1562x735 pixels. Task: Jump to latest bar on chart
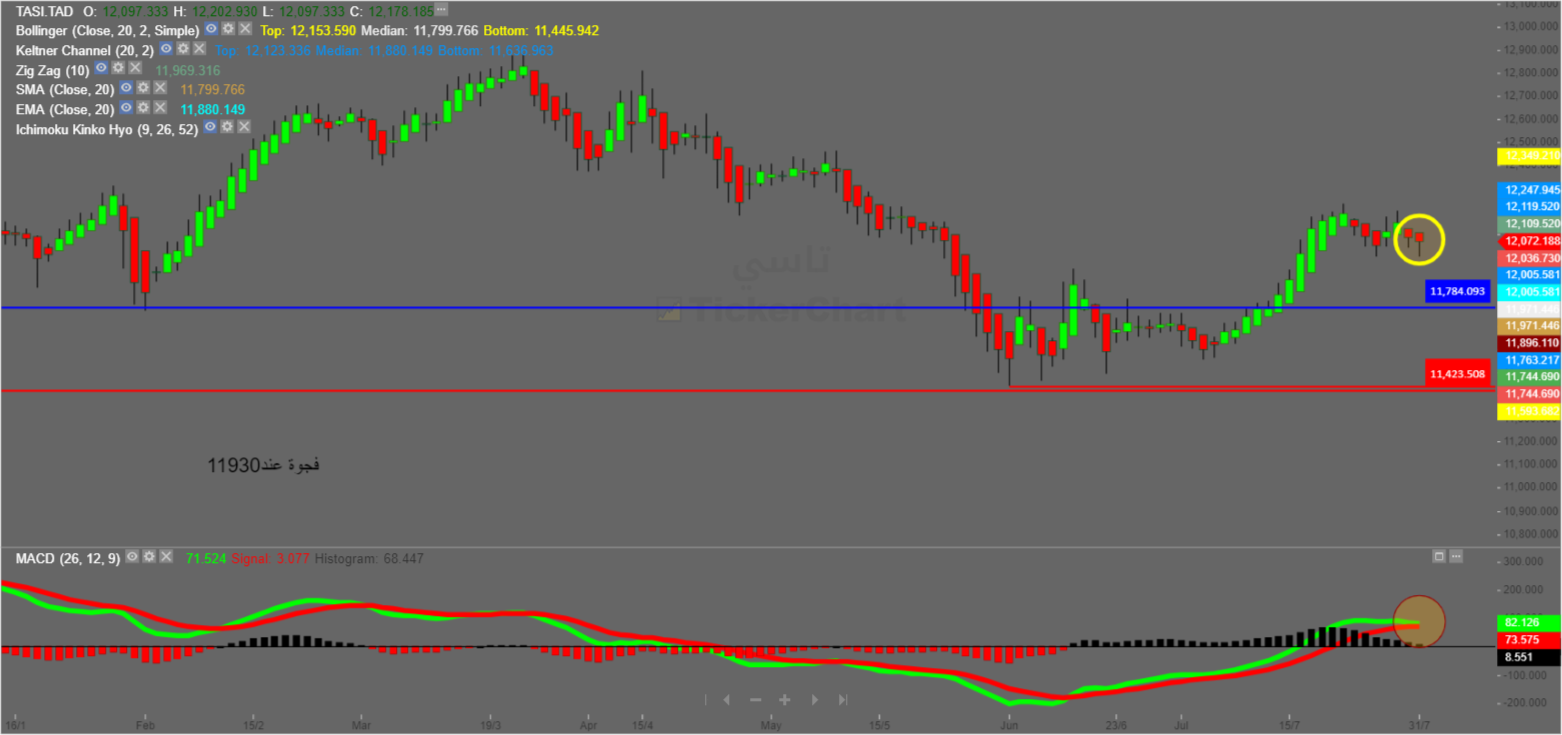point(843,699)
